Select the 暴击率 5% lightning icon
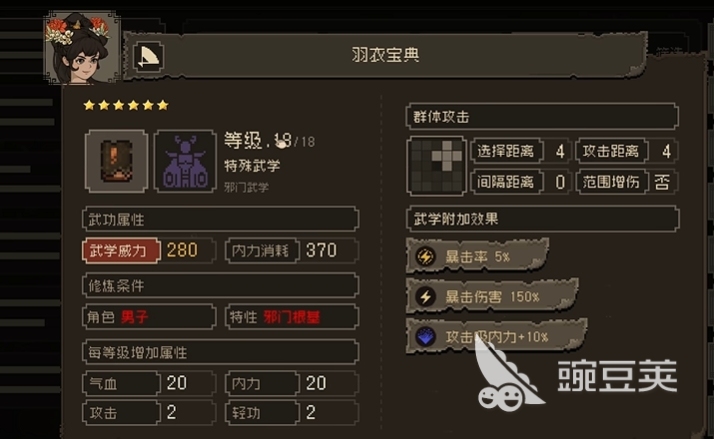Screen dimensions: 714x439 pyautogui.click(x=425, y=256)
